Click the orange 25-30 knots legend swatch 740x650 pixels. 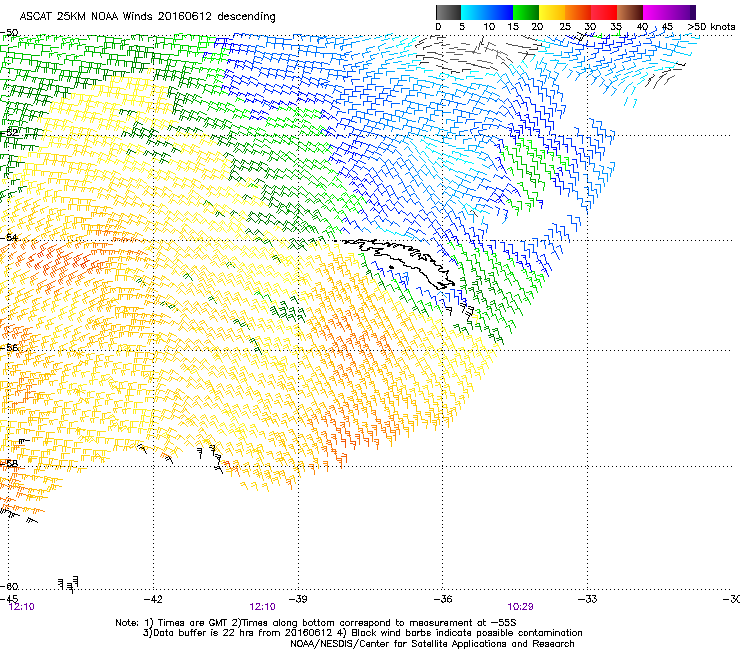click(578, 12)
